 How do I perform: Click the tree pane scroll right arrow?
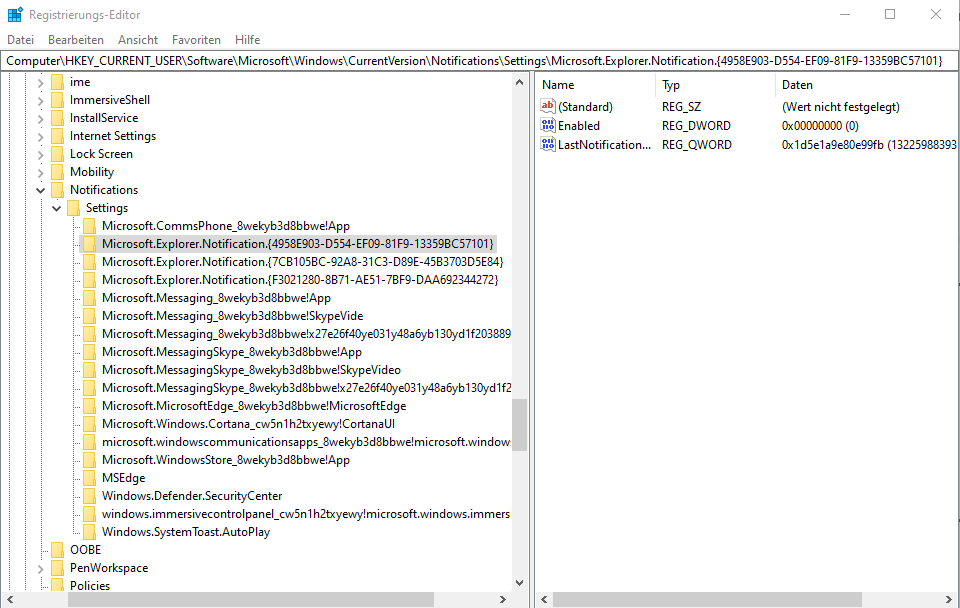[x=503, y=599]
